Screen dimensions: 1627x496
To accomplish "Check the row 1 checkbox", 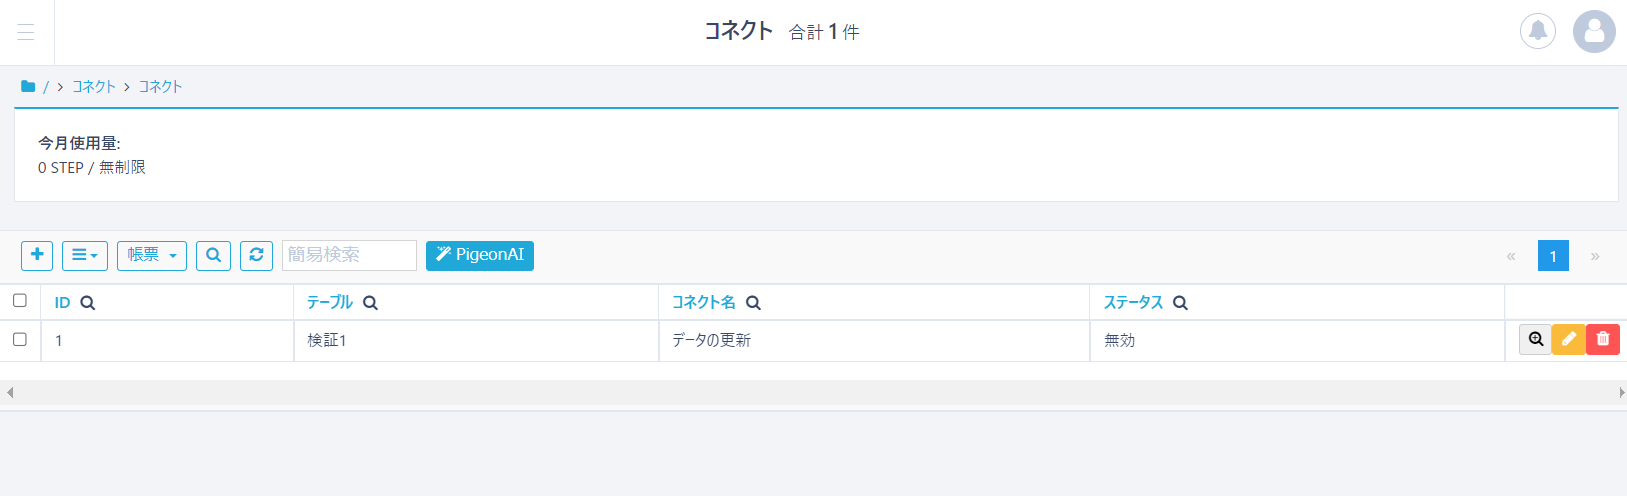I will [20, 340].
